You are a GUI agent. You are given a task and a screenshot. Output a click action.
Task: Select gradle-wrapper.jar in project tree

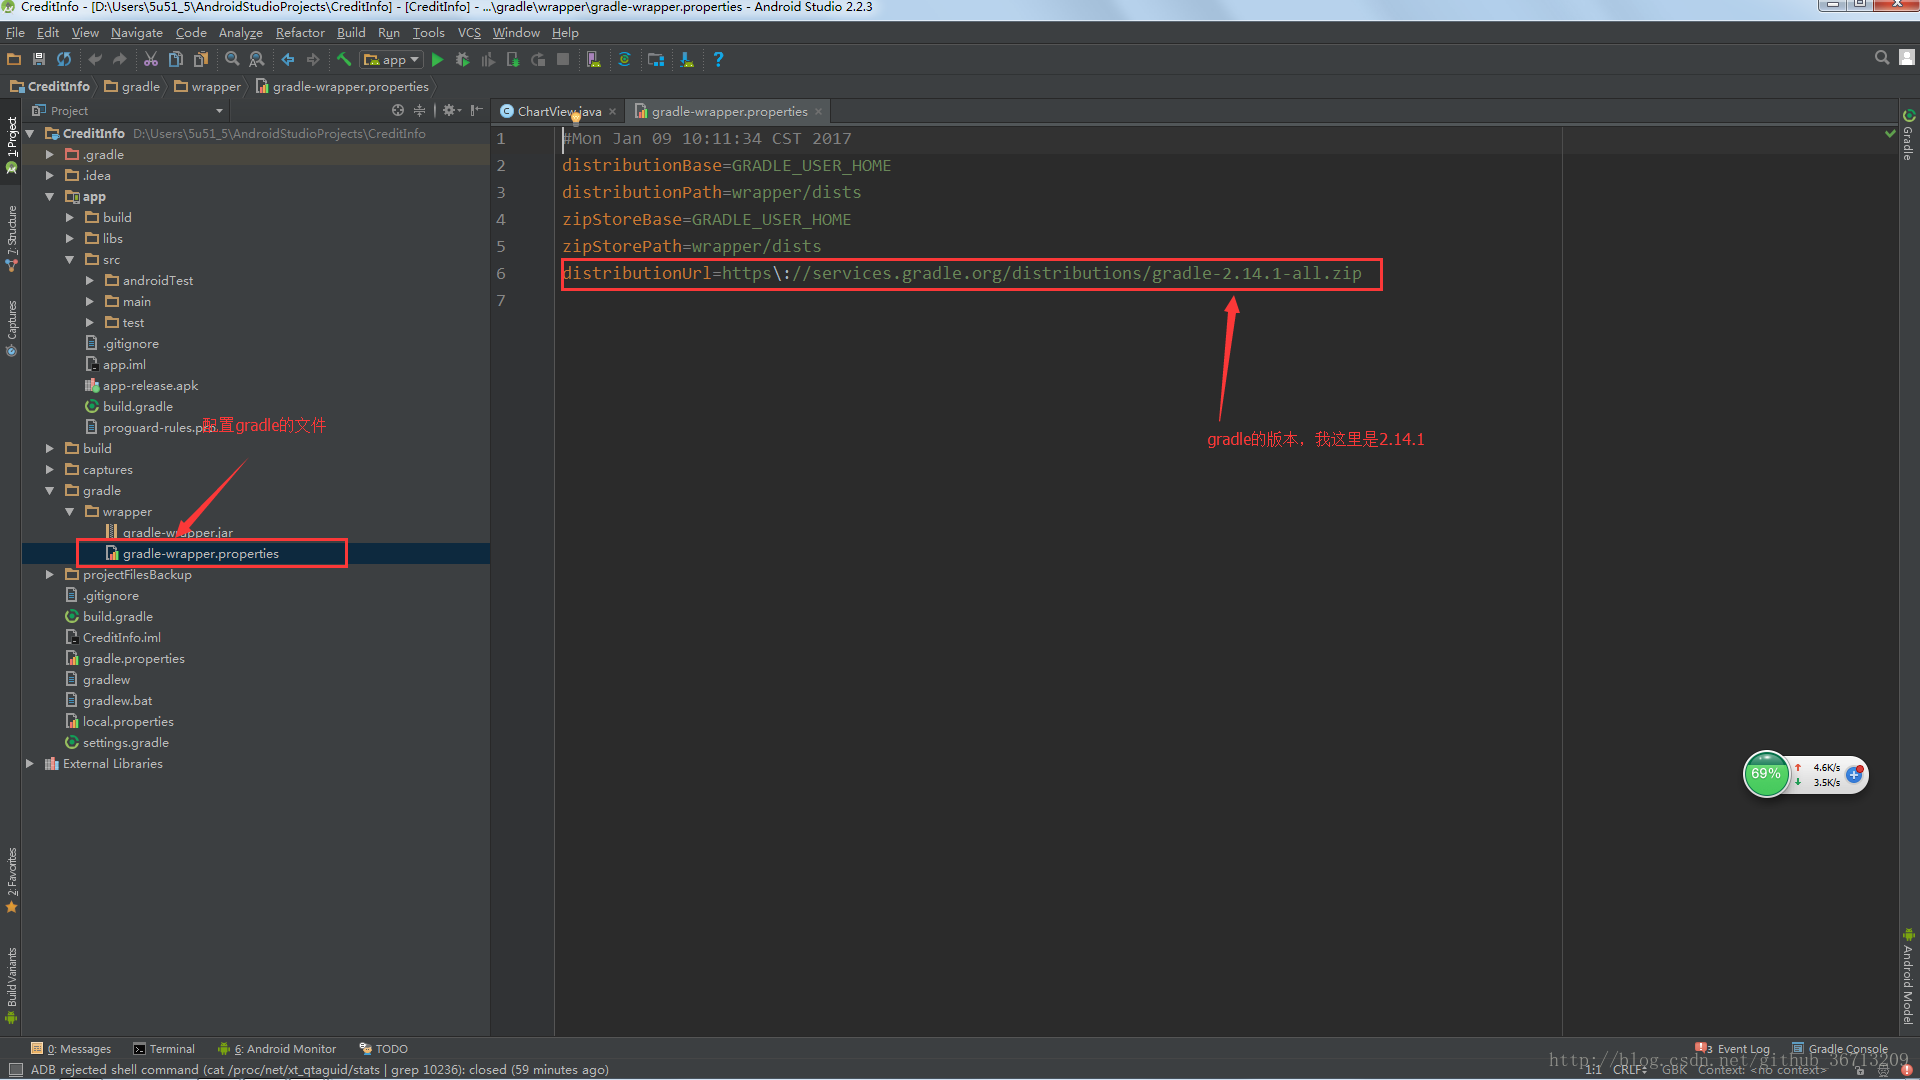169,533
